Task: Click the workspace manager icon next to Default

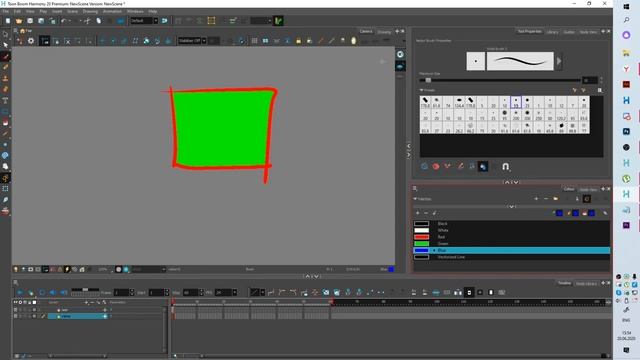Action: [x=164, y=21]
